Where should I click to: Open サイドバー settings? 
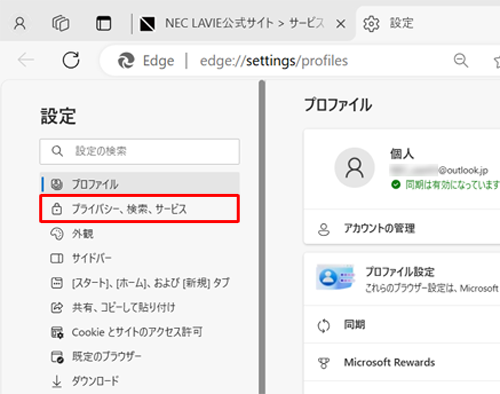click(x=139, y=258)
